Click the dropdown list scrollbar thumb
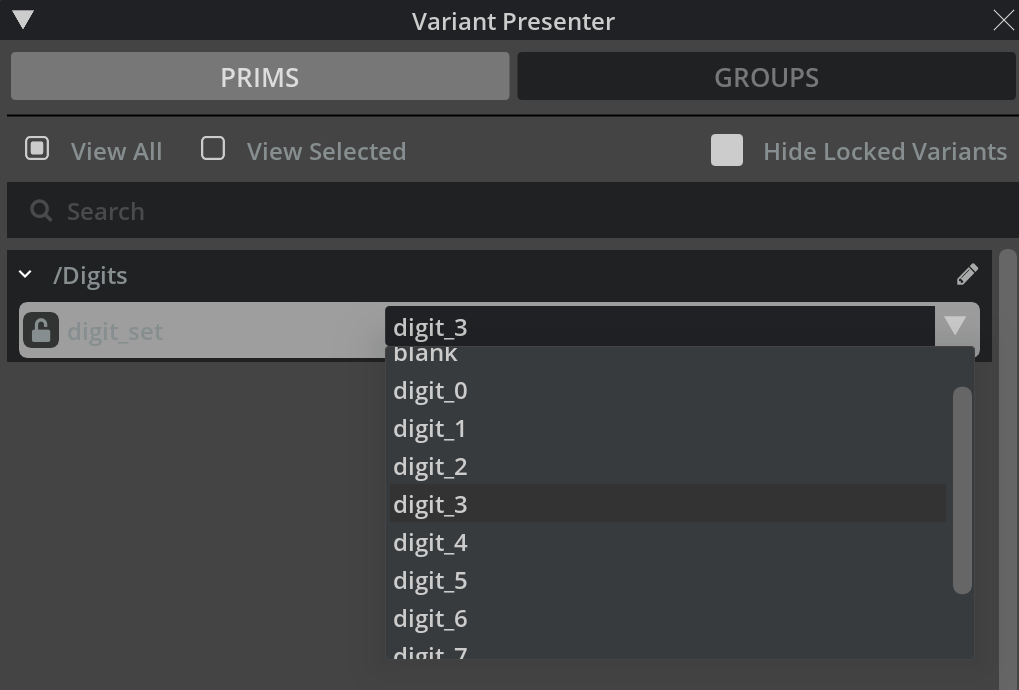1019x690 pixels. pos(962,490)
